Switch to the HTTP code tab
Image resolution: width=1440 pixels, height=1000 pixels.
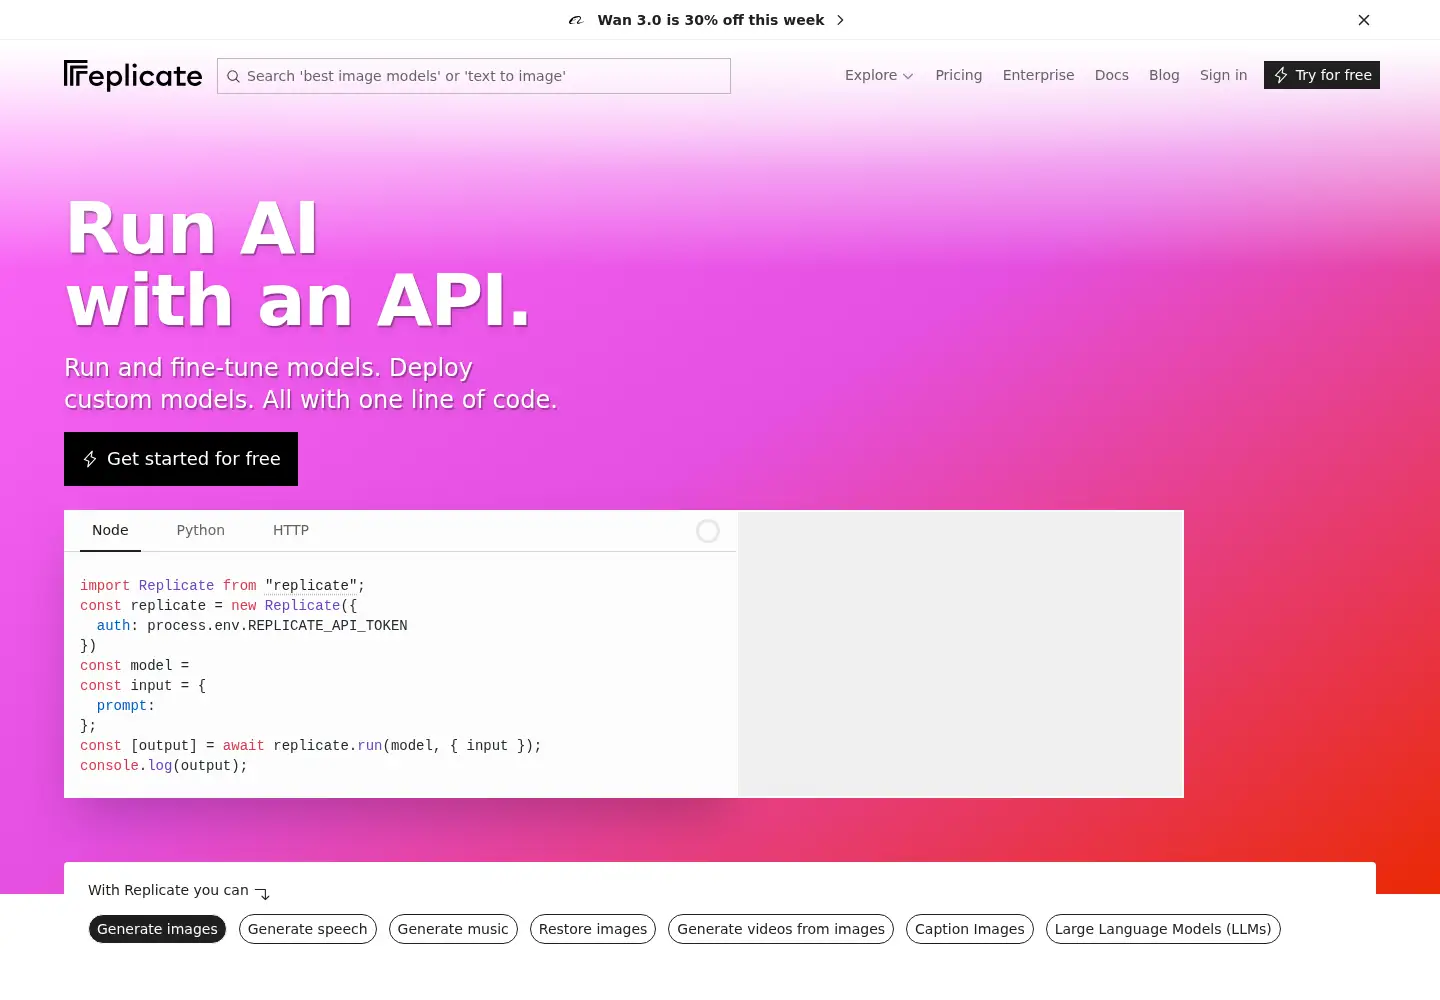(x=291, y=530)
